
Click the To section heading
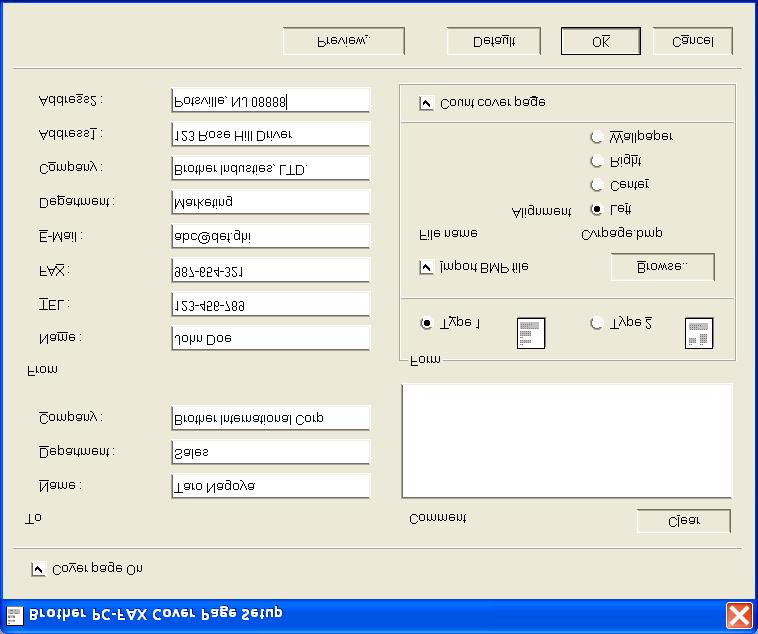point(33,519)
